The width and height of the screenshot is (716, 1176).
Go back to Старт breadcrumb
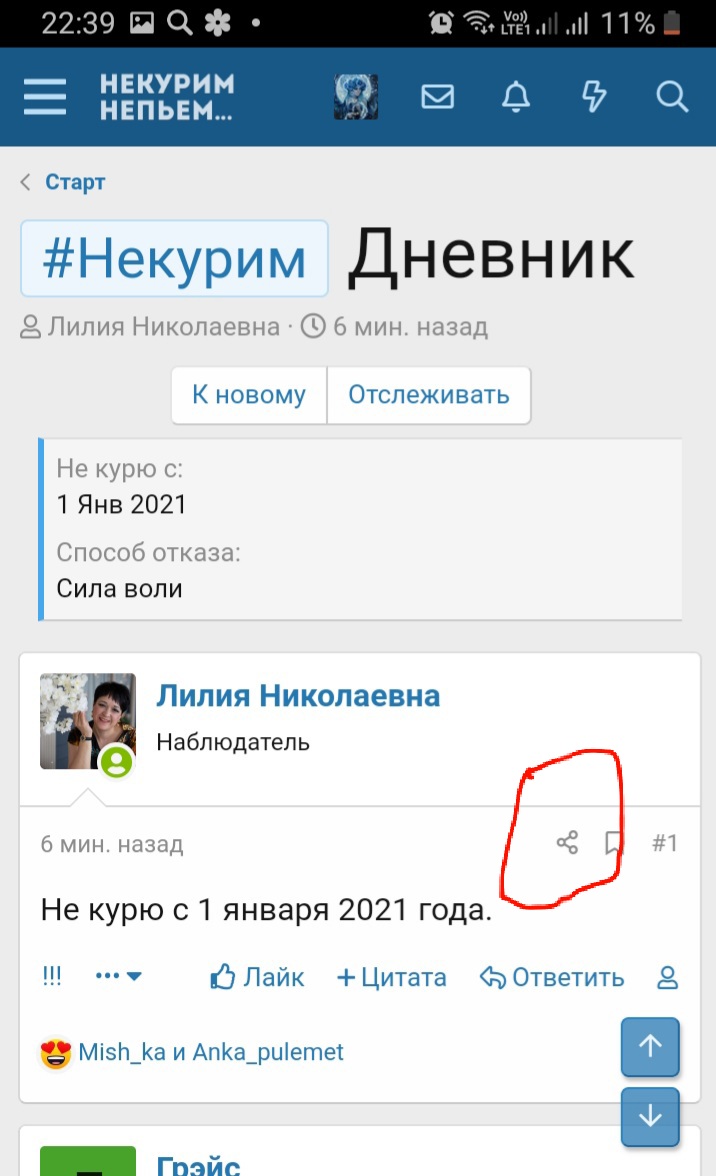tap(75, 182)
